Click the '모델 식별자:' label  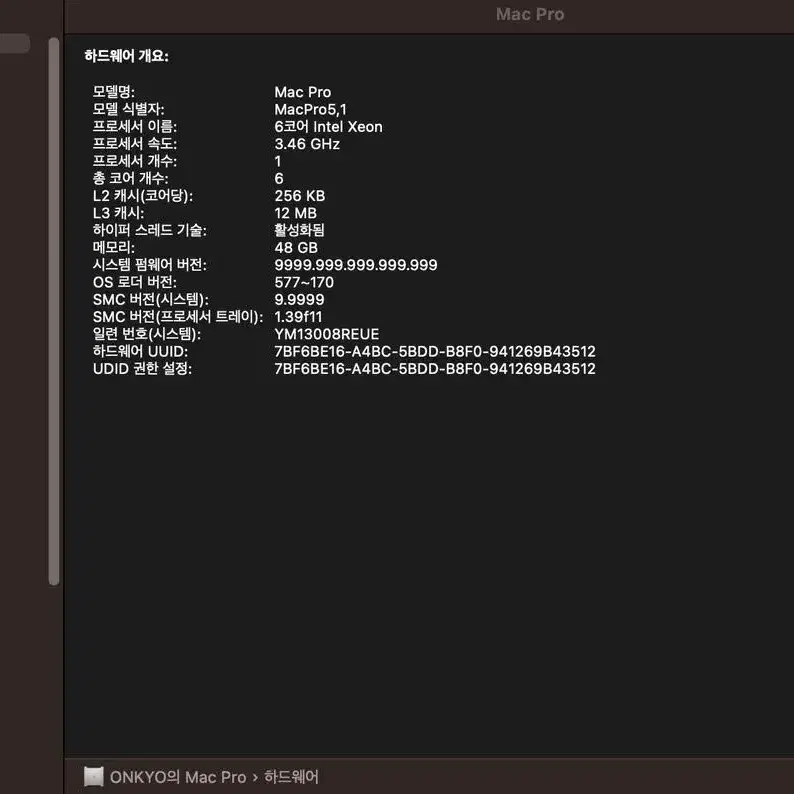click(128, 109)
